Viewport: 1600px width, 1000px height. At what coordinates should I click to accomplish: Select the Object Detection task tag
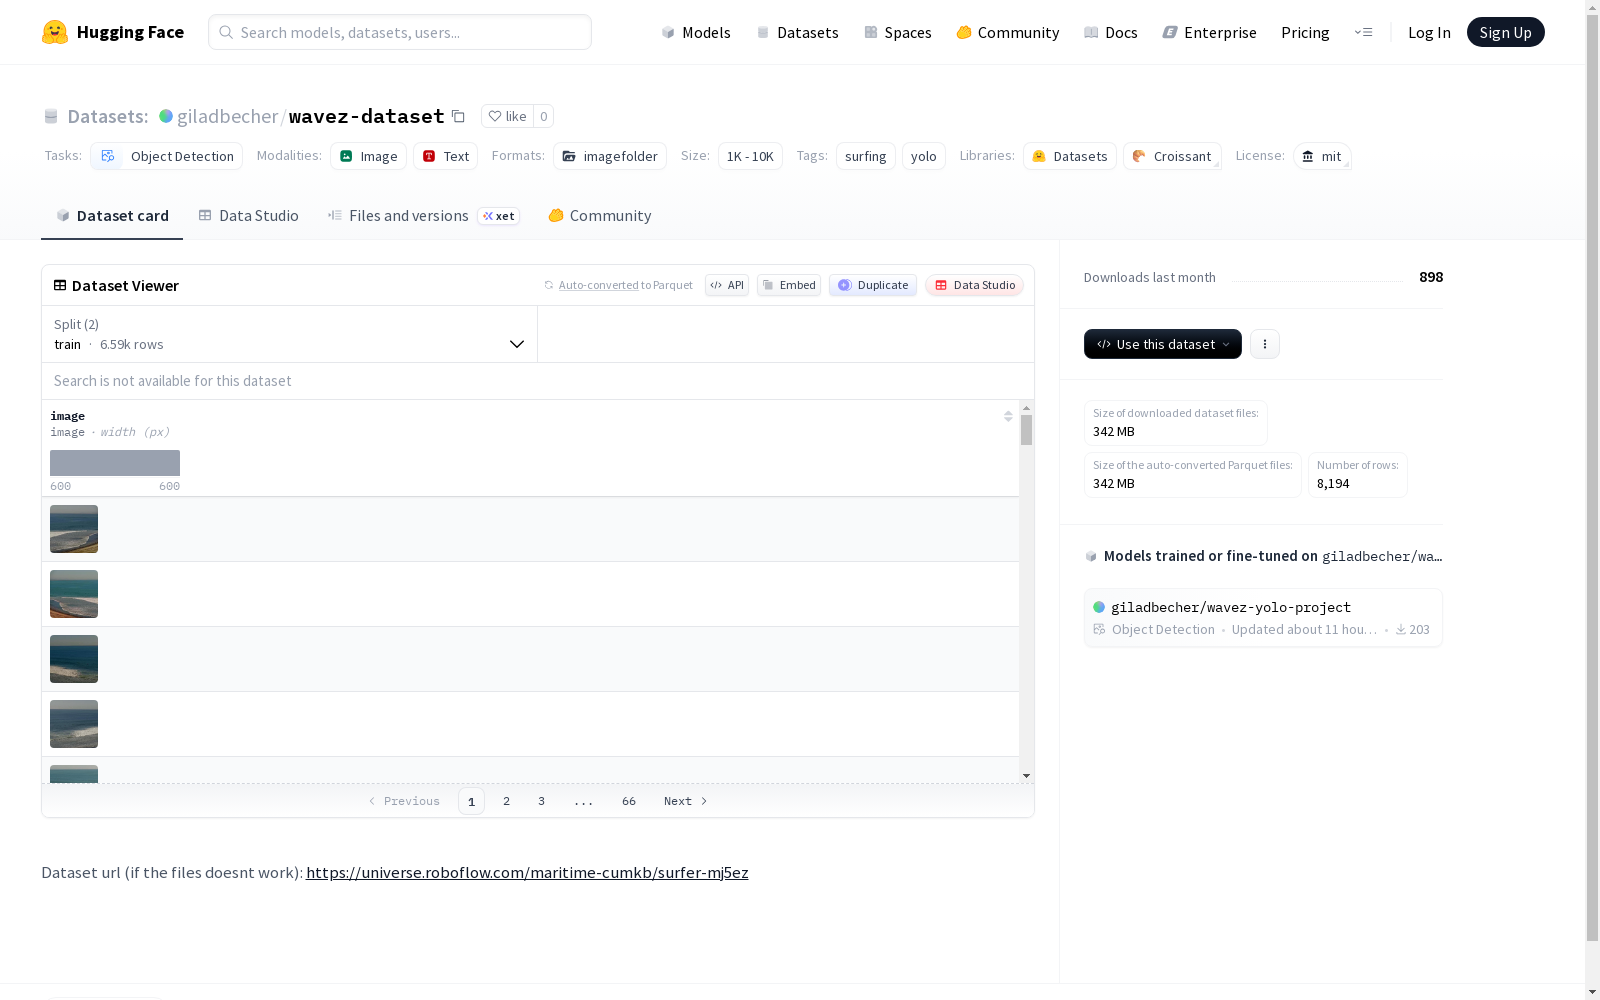pyautogui.click(x=167, y=156)
